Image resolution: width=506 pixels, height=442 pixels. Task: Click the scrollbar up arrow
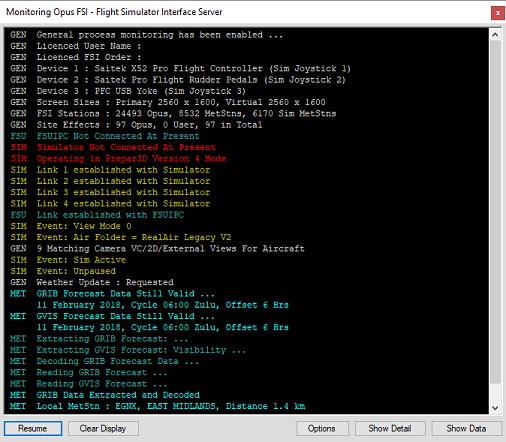(495, 35)
